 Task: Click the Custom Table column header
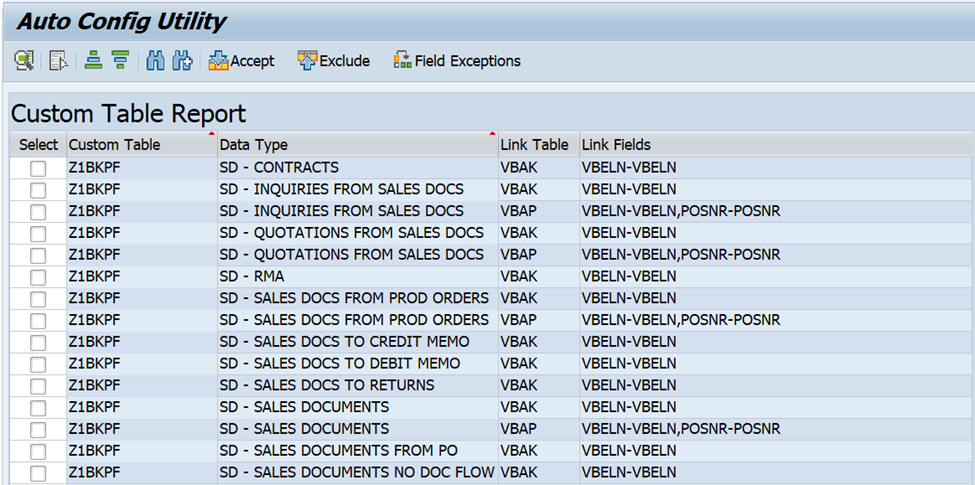pyautogui.click(x=114, y=145)
